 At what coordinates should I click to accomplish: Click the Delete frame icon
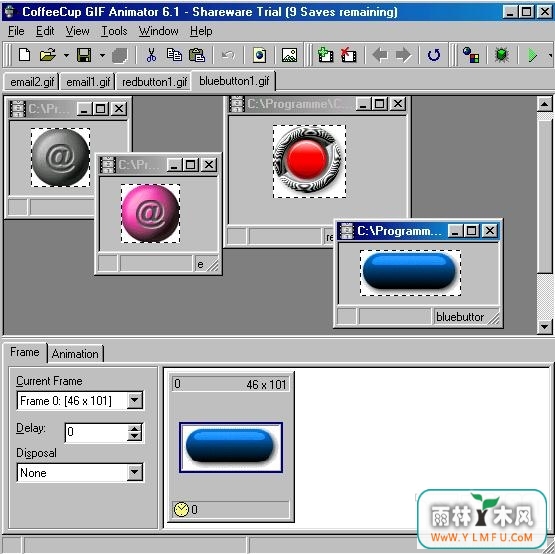point(348,55)
